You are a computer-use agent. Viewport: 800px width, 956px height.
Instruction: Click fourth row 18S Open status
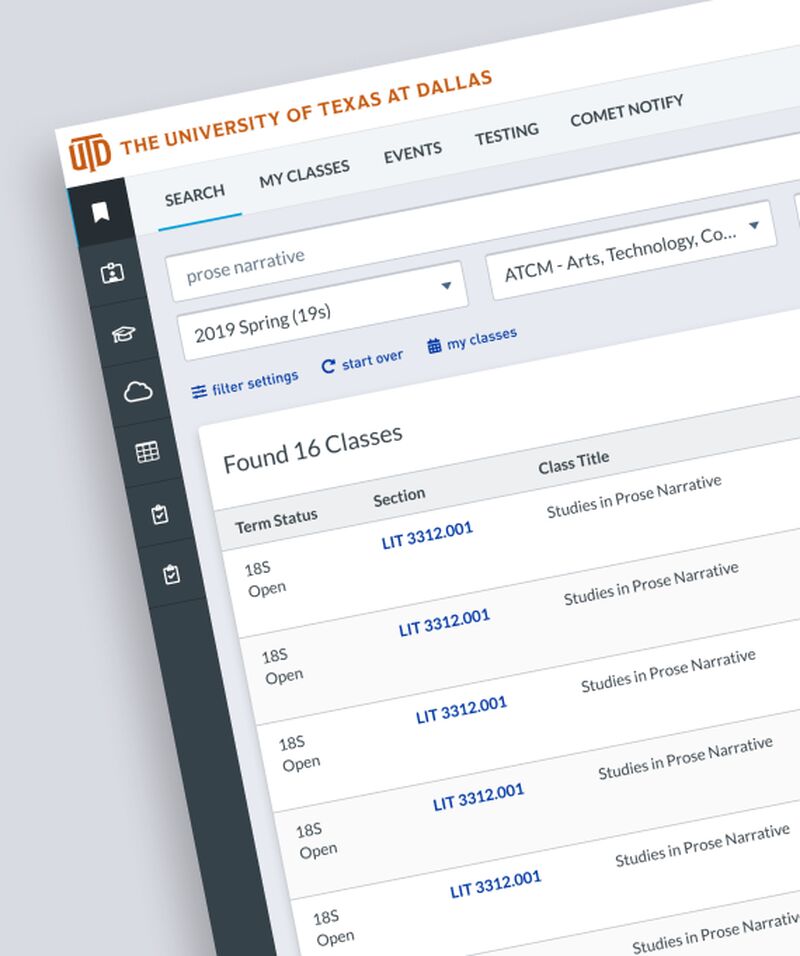(316, 841)
